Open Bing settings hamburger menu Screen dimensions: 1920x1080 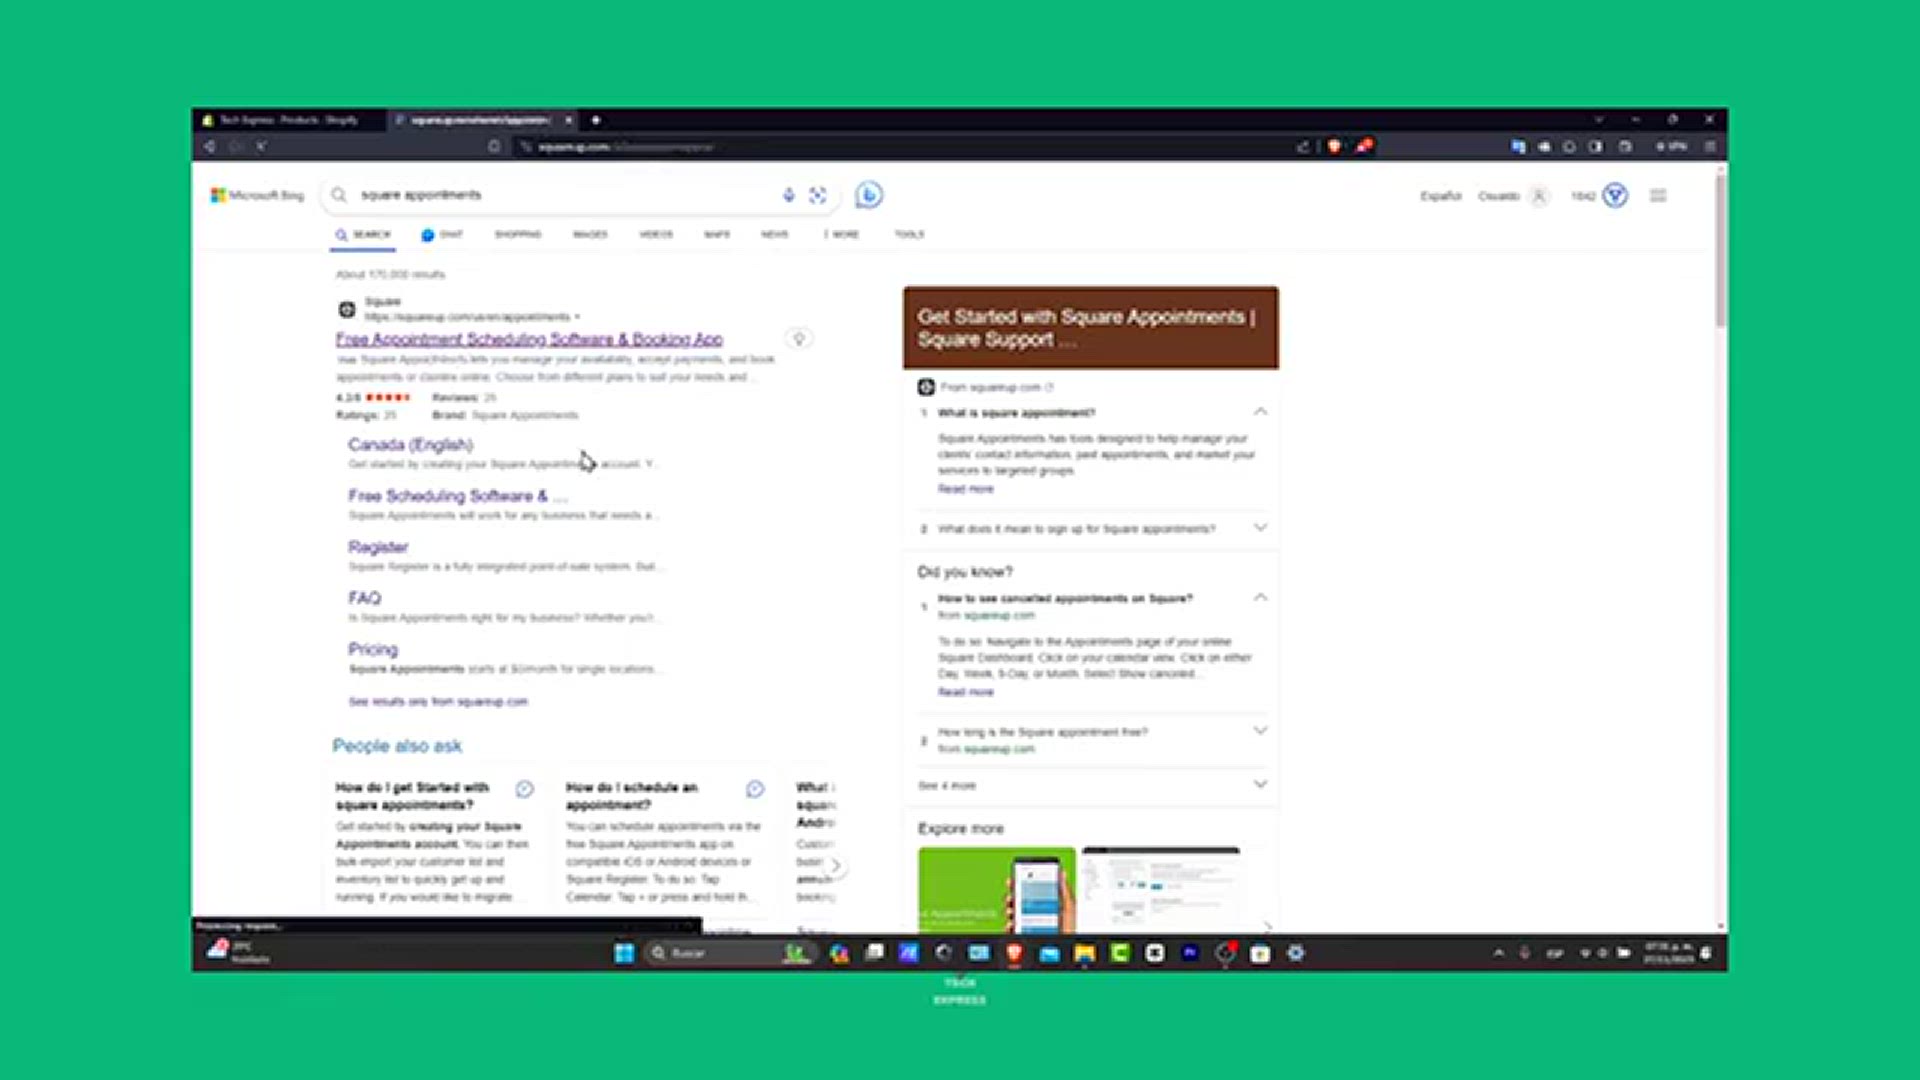(1658, 195)
